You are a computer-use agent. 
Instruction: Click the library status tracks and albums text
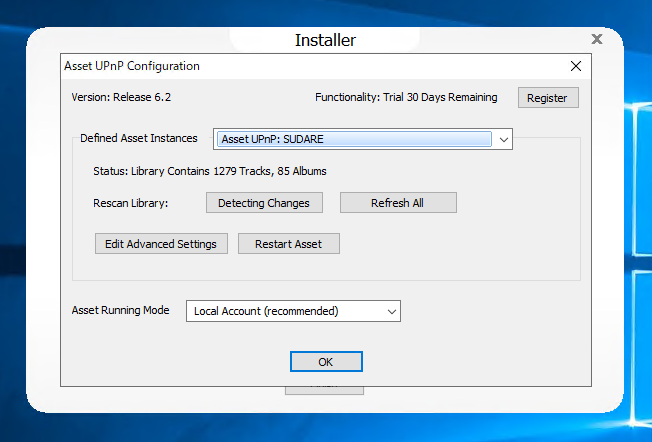(x=210, y=171)
